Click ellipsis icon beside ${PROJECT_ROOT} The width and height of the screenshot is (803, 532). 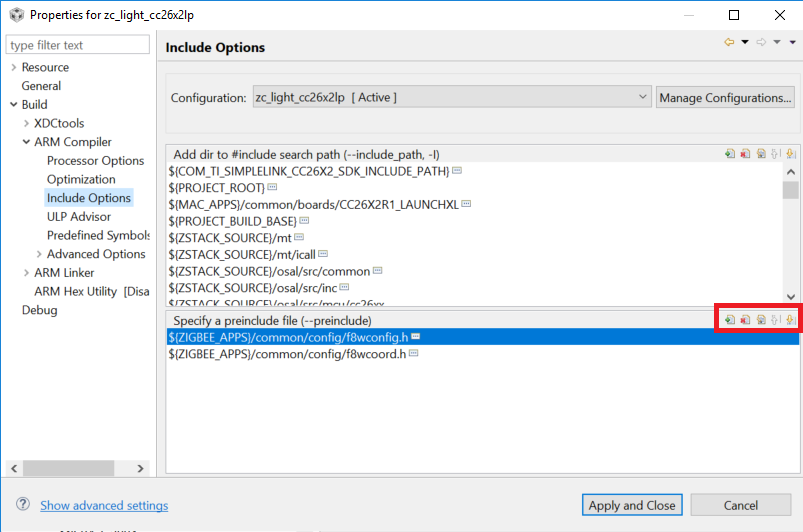point(272,187)
